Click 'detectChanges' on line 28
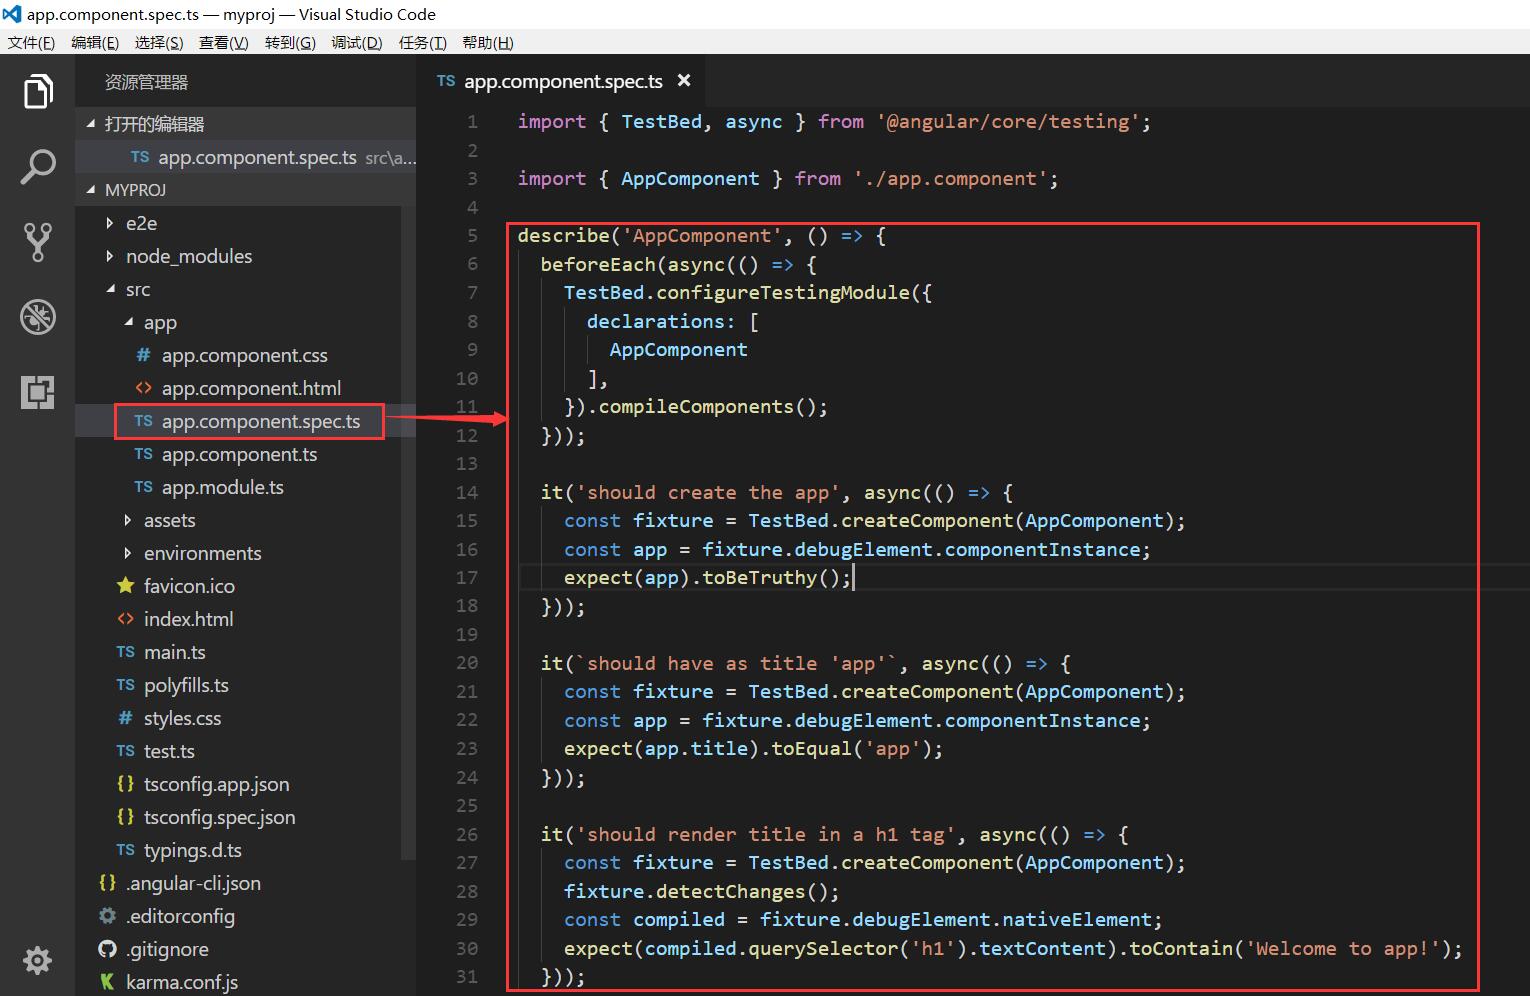 [x=731, y=892]
